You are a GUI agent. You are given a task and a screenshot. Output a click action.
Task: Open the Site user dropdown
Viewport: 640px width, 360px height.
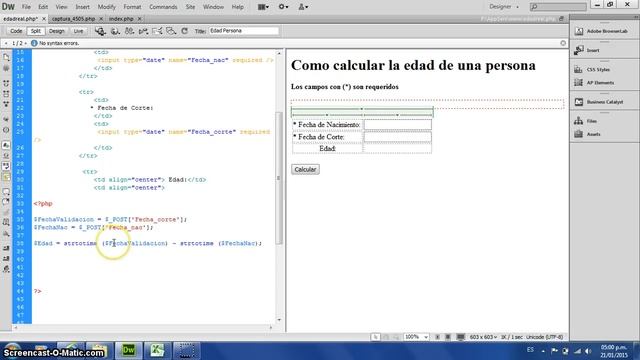(x=303, y=7)
